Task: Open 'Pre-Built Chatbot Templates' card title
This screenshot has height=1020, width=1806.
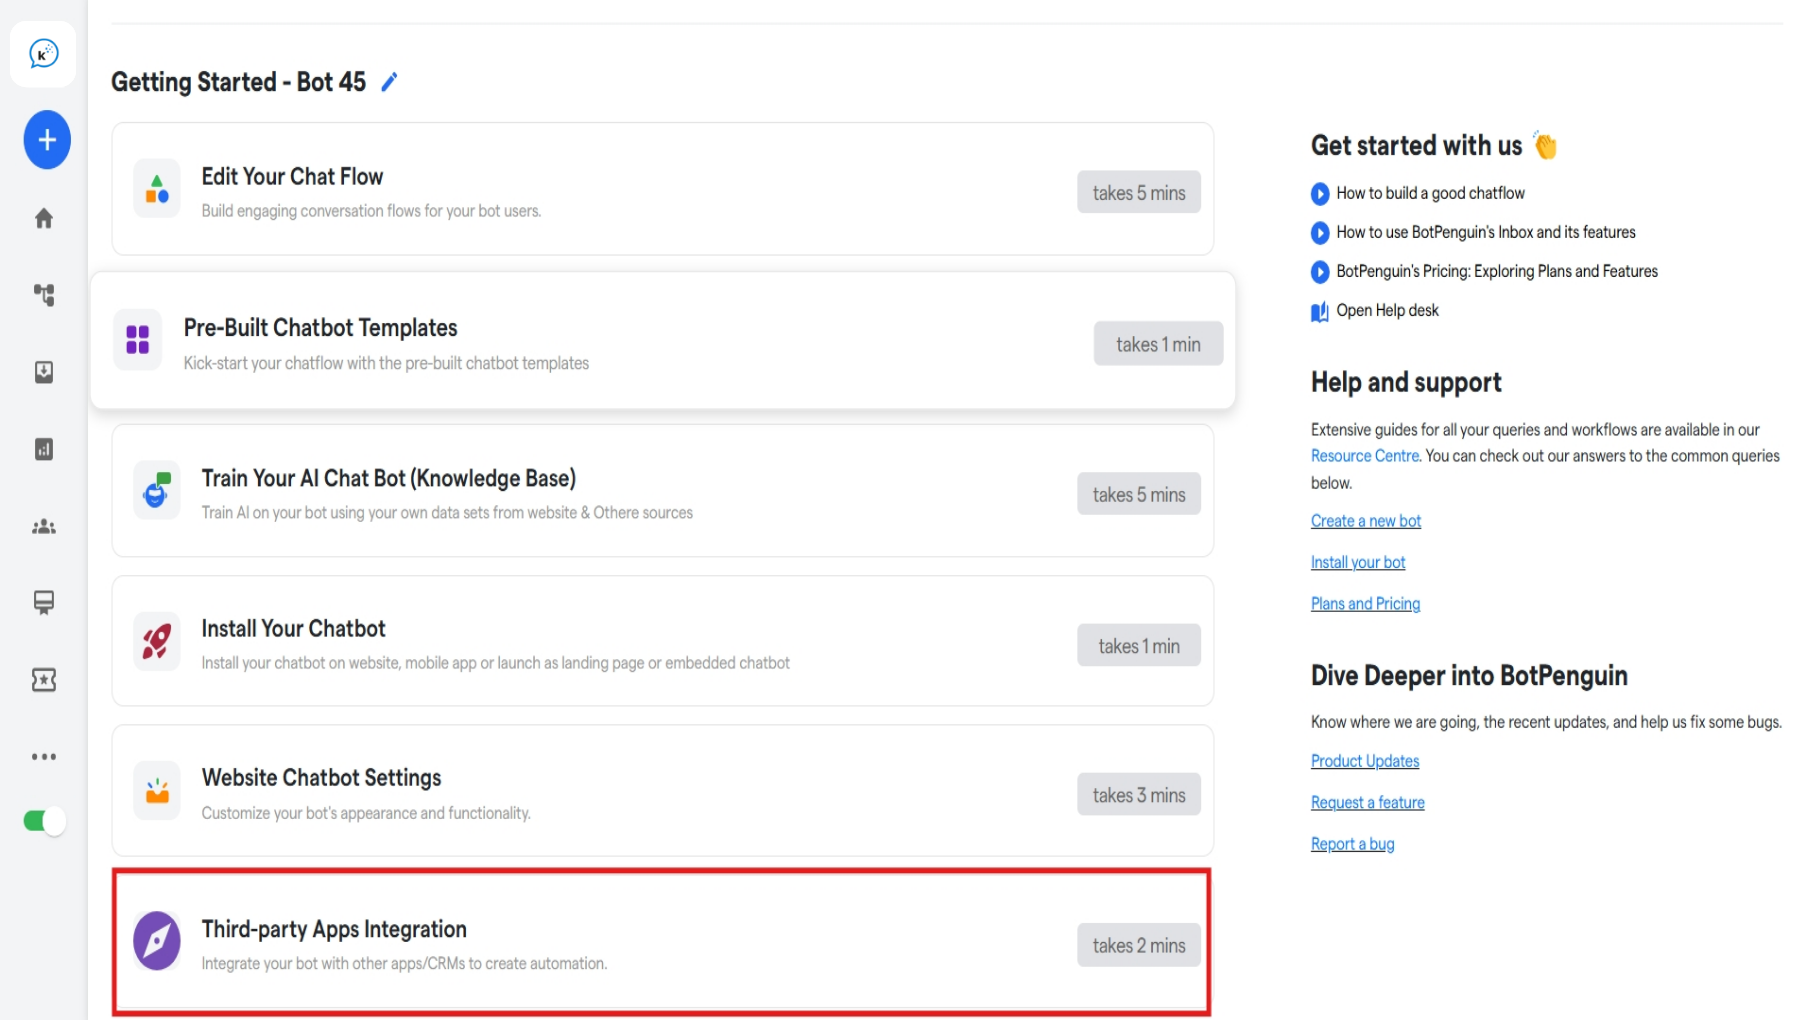Action: click(320, 328)
